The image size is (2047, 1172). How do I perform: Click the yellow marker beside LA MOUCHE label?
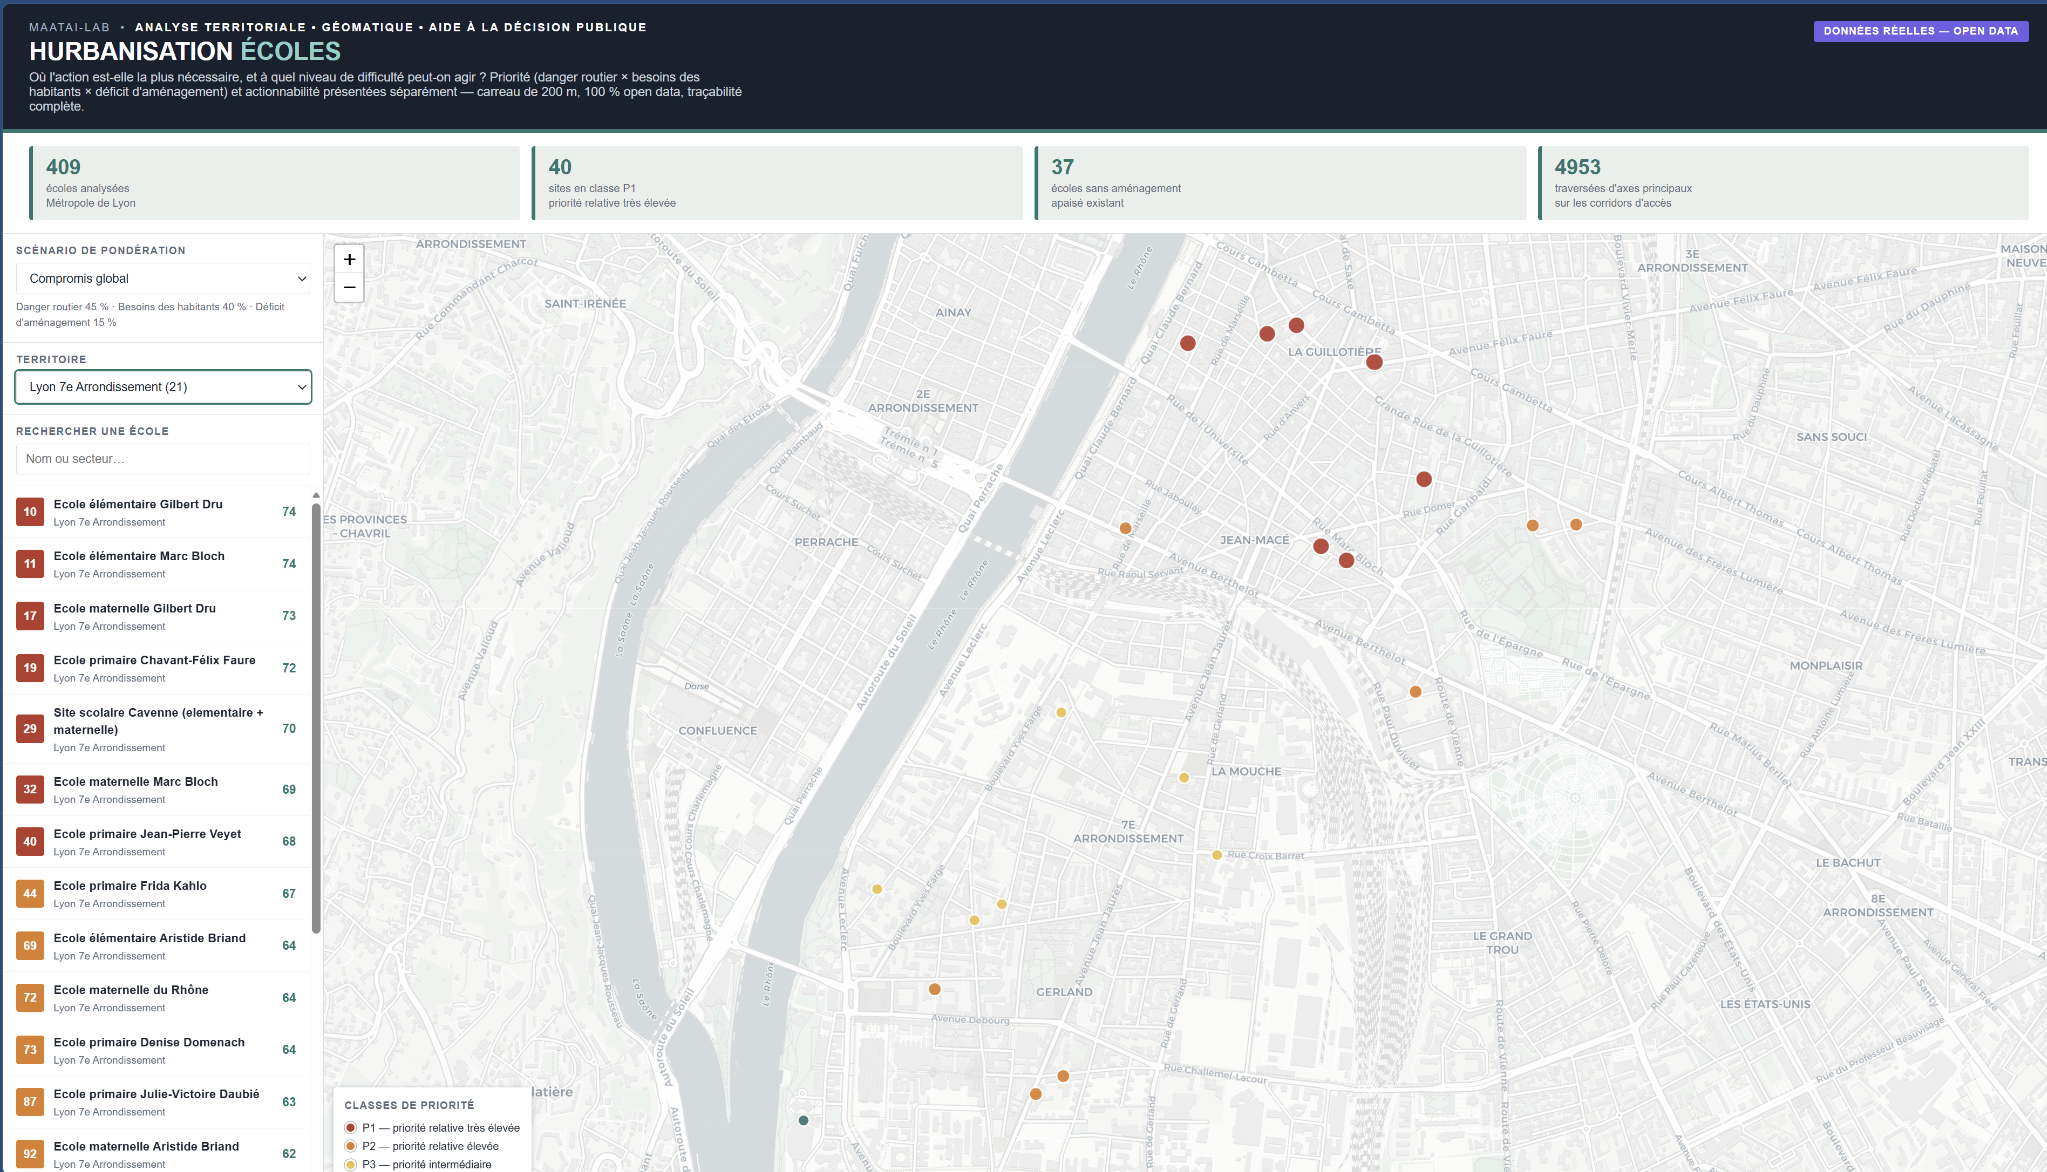[x=1184, y=778]
